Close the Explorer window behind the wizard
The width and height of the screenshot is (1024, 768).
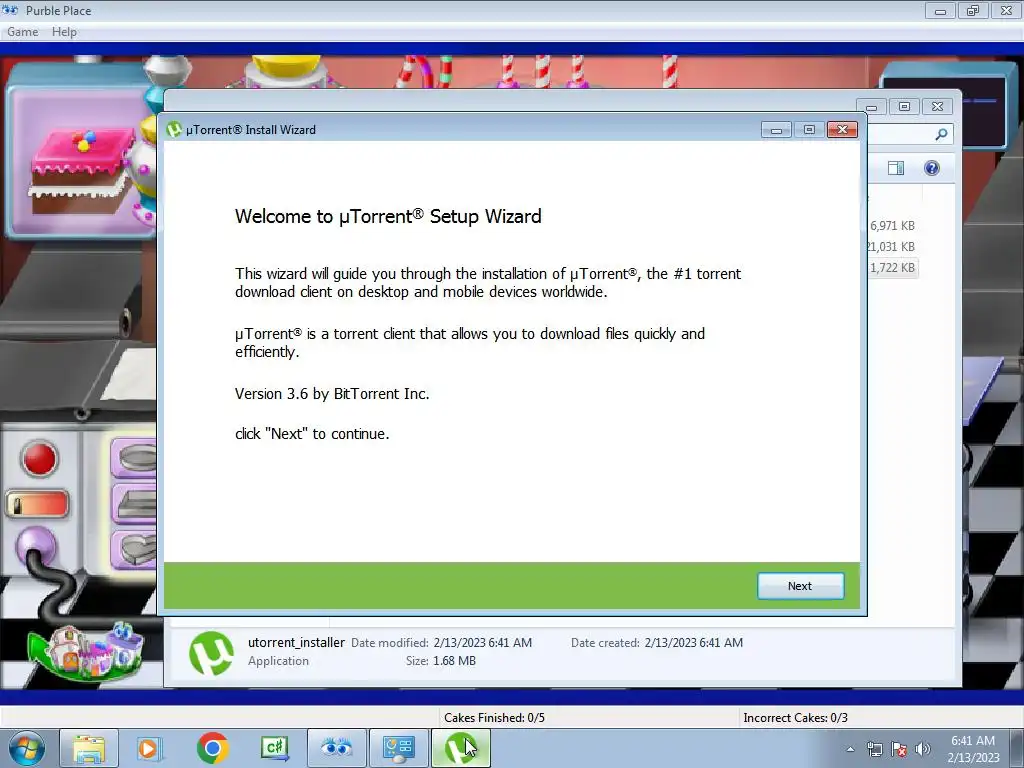[938, 106]
